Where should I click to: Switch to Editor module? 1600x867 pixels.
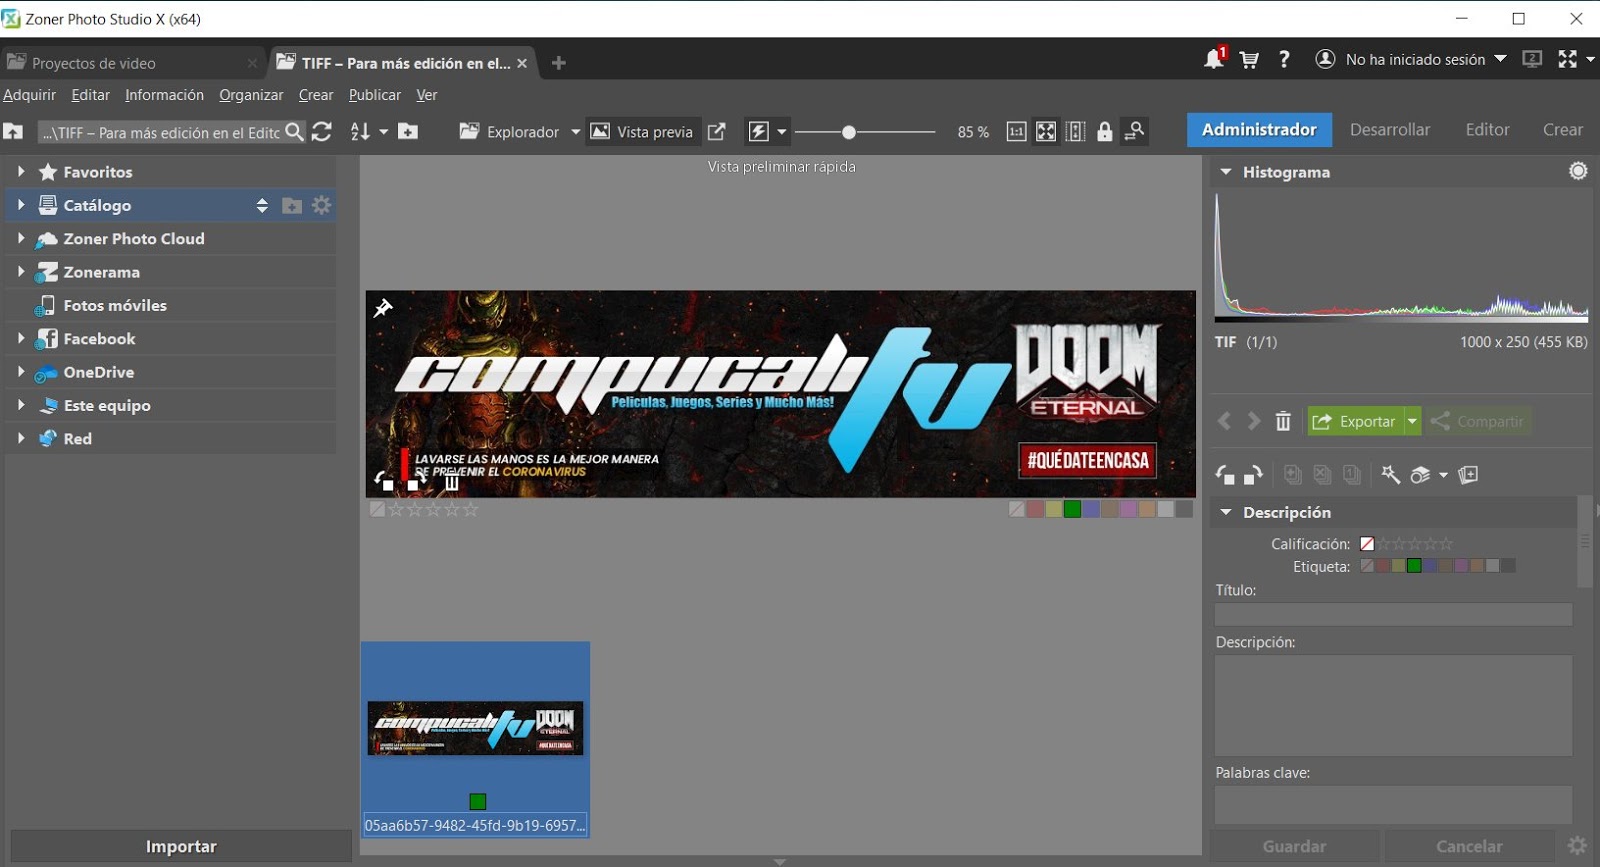pyautogui.click(x=1487, y=130)
